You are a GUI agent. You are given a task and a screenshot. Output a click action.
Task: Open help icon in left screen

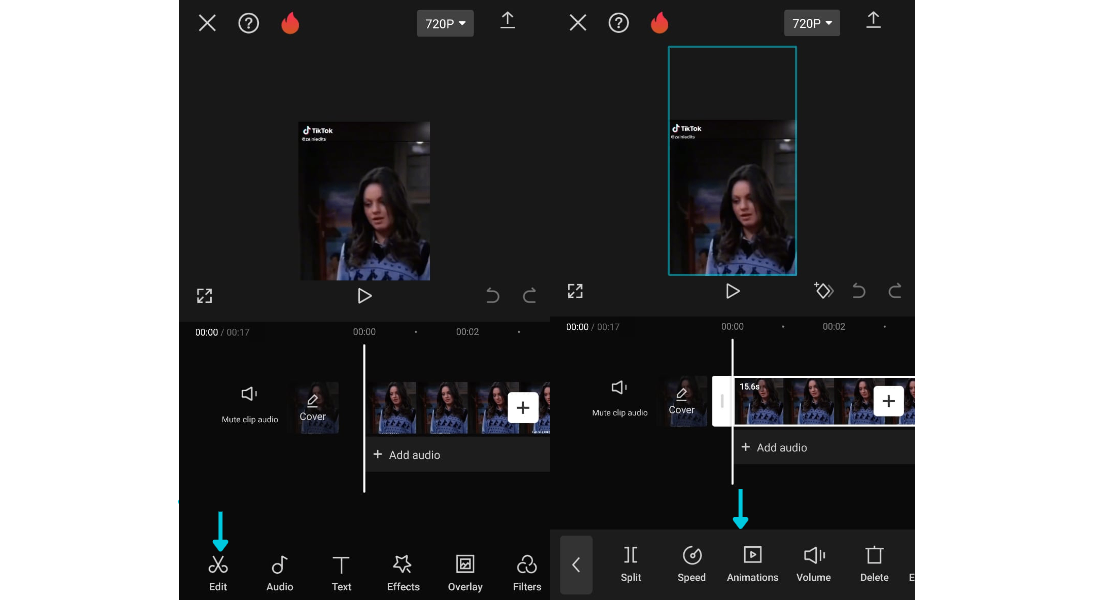248,23
